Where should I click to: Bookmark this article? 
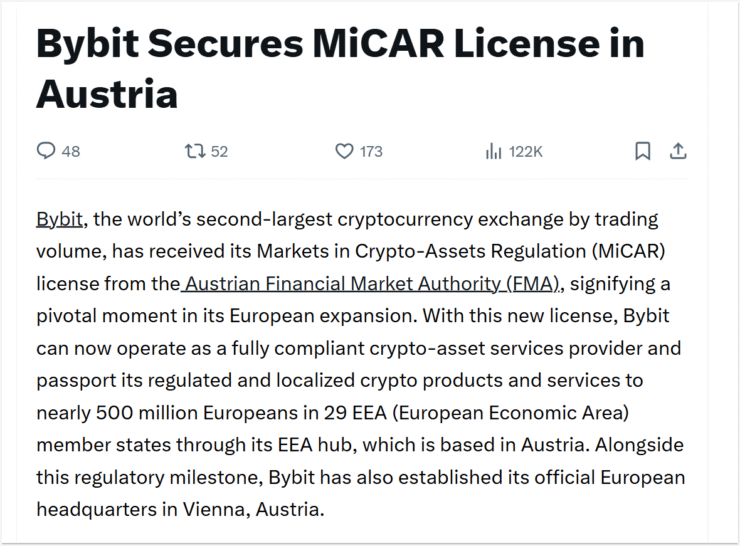[x=643, y=151]
